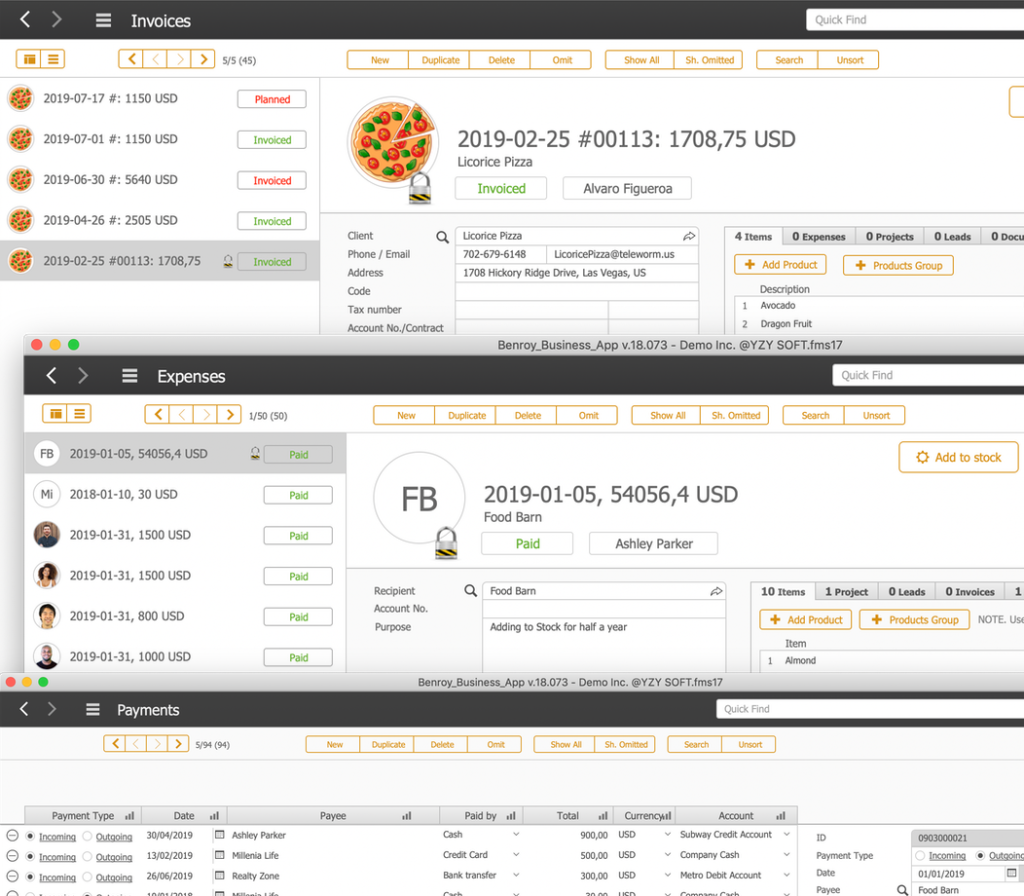Open the hamburger menu beside the Invoices title

(103, 20)
